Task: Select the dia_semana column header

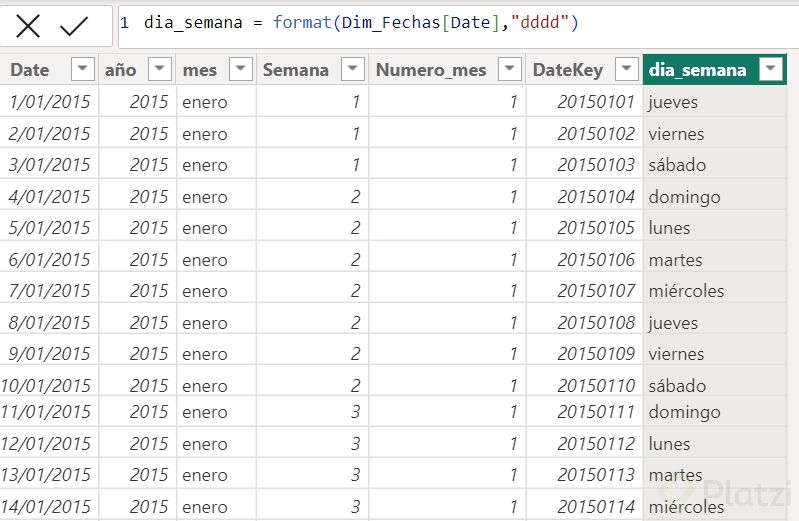Action: [698, 69]
